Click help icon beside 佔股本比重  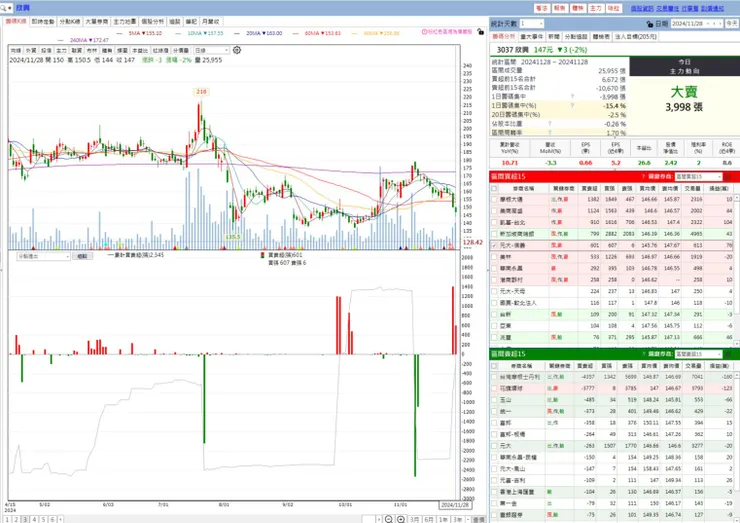tap(550, 124)
